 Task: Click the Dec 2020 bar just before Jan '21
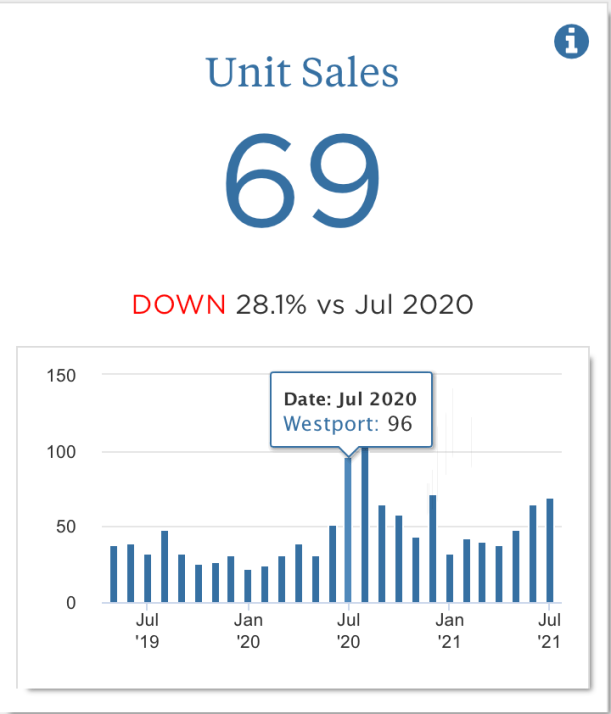pos(433,549)
